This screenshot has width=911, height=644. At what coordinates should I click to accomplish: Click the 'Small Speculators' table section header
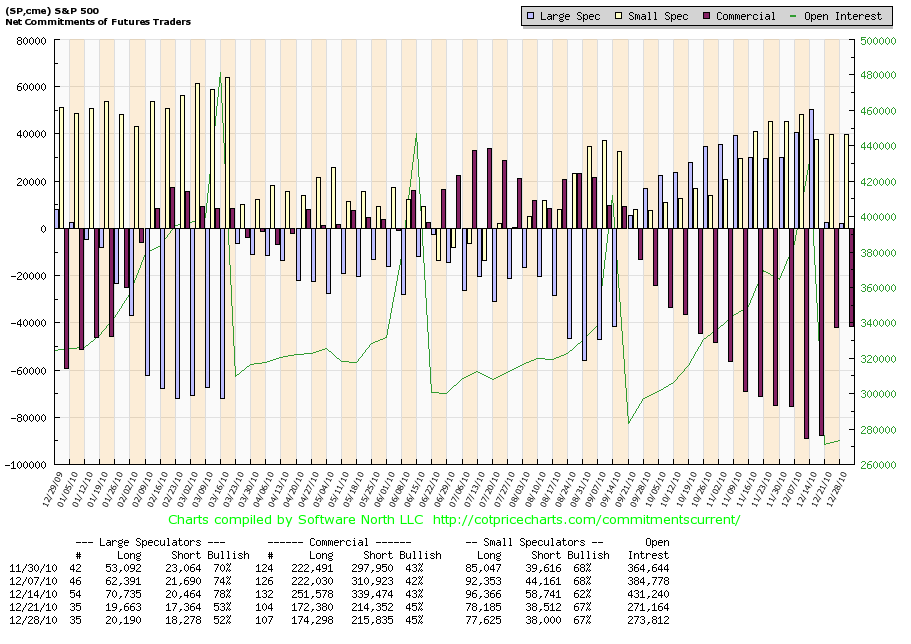point(535,542)
